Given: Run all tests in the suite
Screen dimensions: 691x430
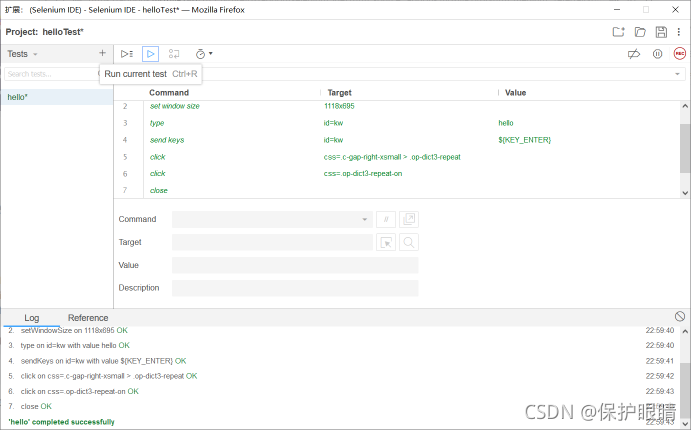Looking at the screenshot, I should 127,54.
